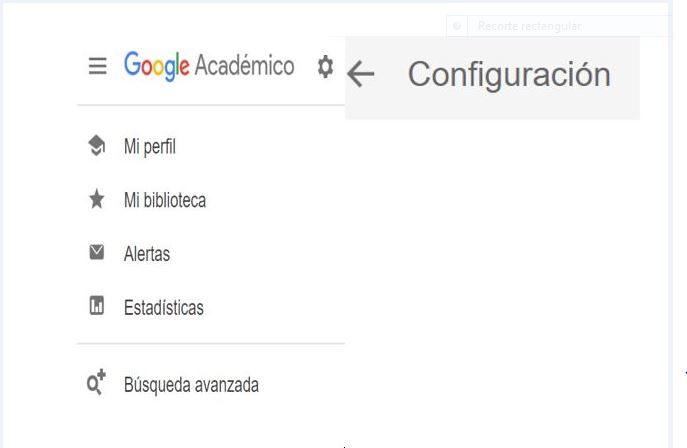Click the colored Google wordmark
The image size is (687, 448).
157,66
